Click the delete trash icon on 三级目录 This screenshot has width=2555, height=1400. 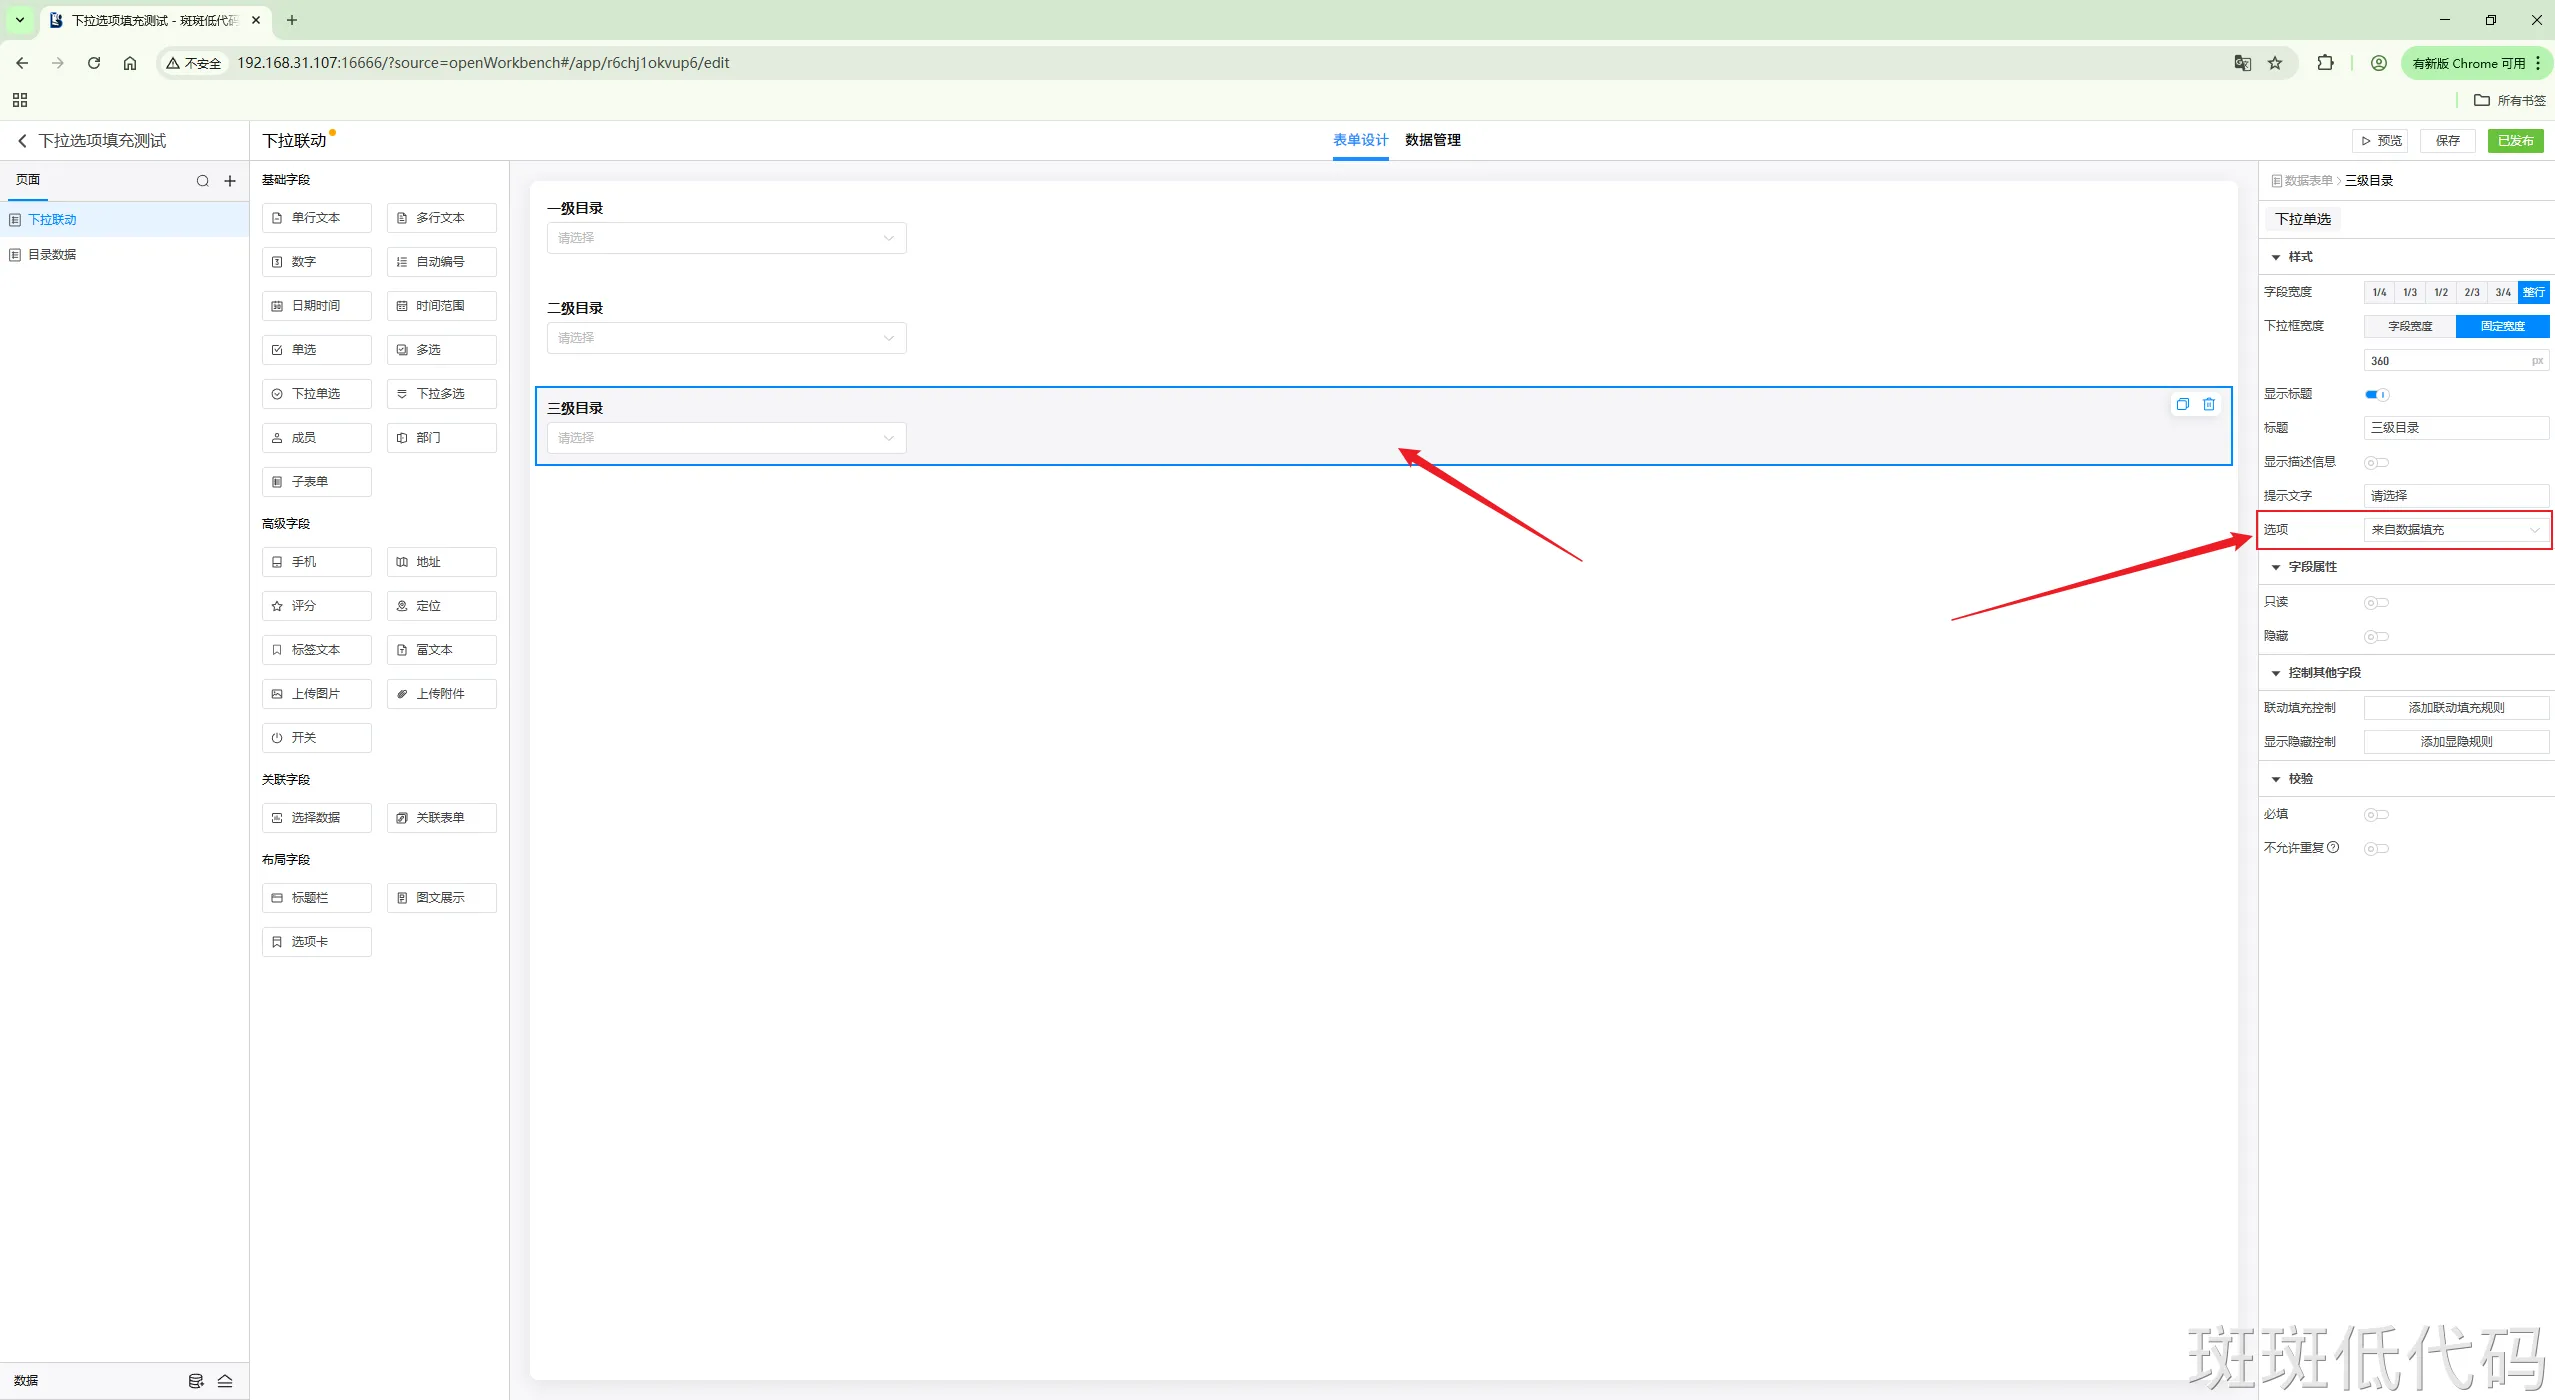(2209, 404)
